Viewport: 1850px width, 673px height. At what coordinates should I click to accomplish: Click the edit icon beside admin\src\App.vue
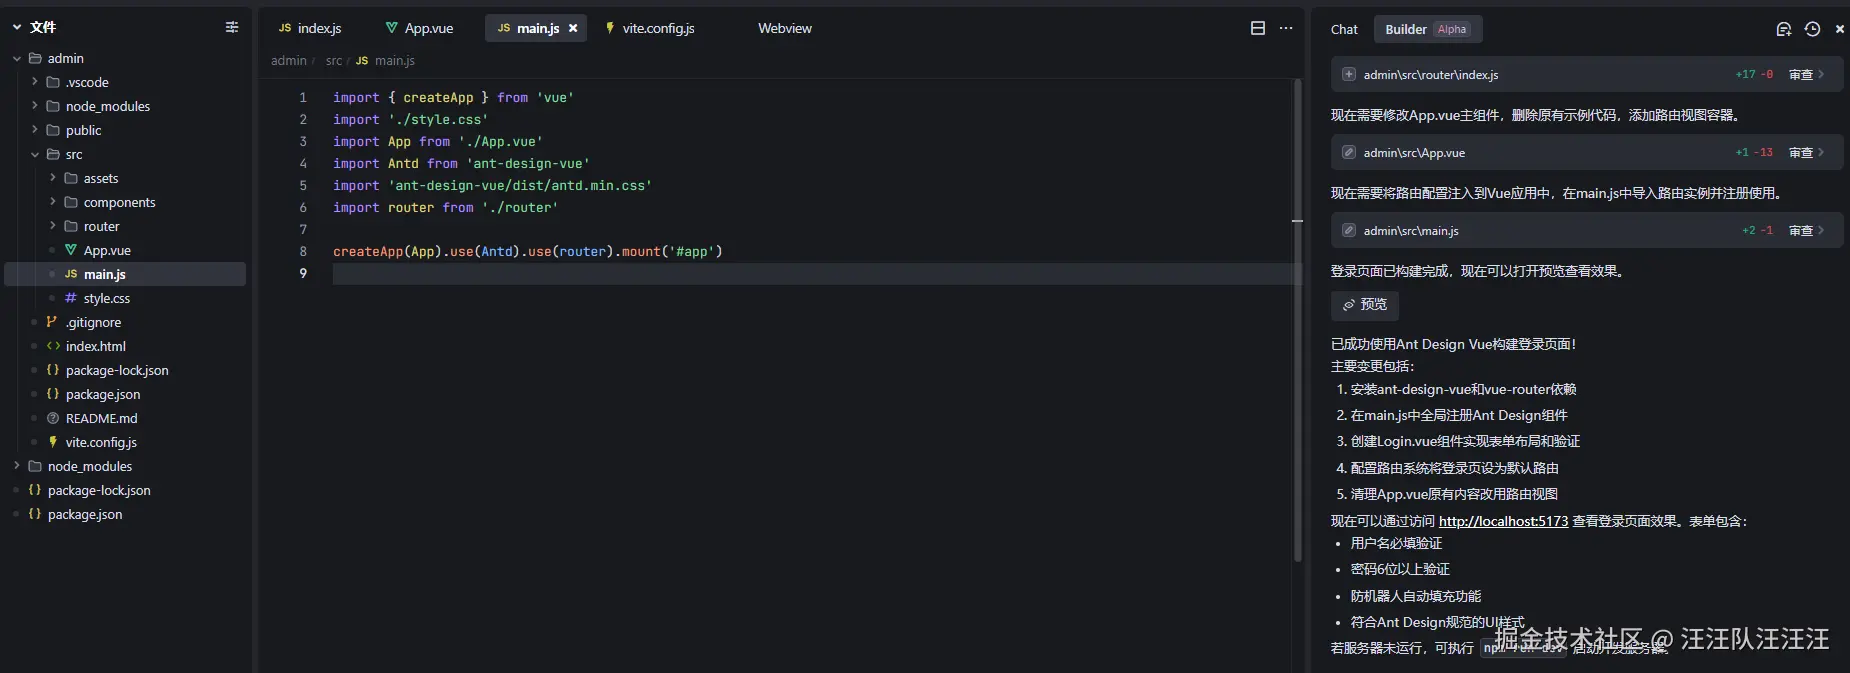tap(1349, 152)
